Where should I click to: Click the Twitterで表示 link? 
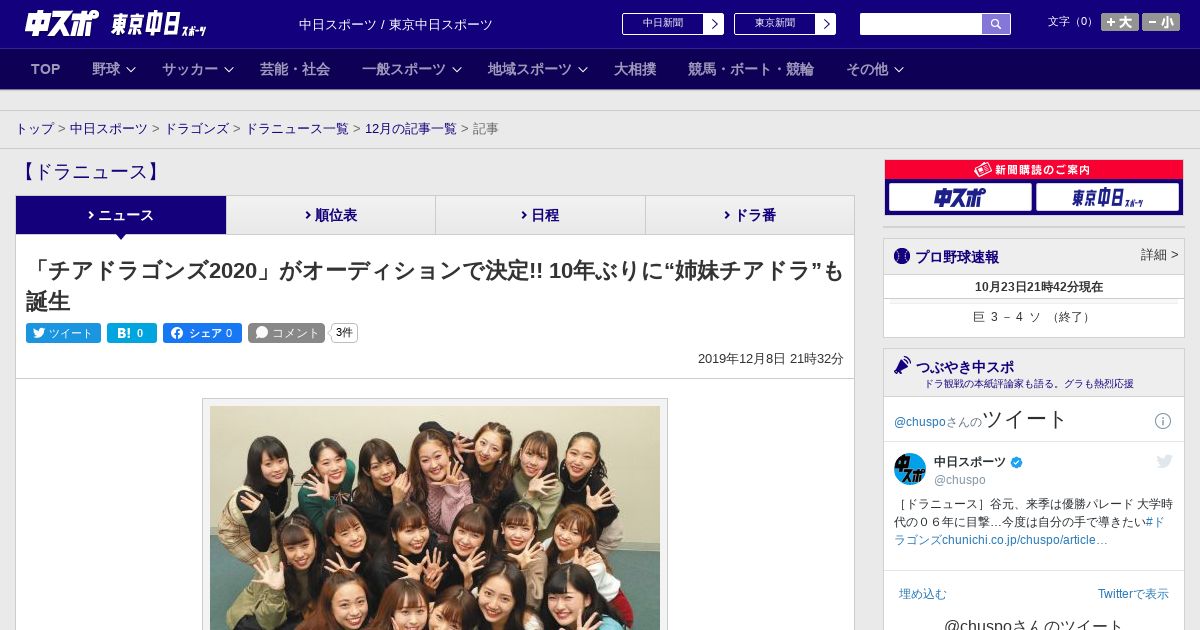[1133, 594]
